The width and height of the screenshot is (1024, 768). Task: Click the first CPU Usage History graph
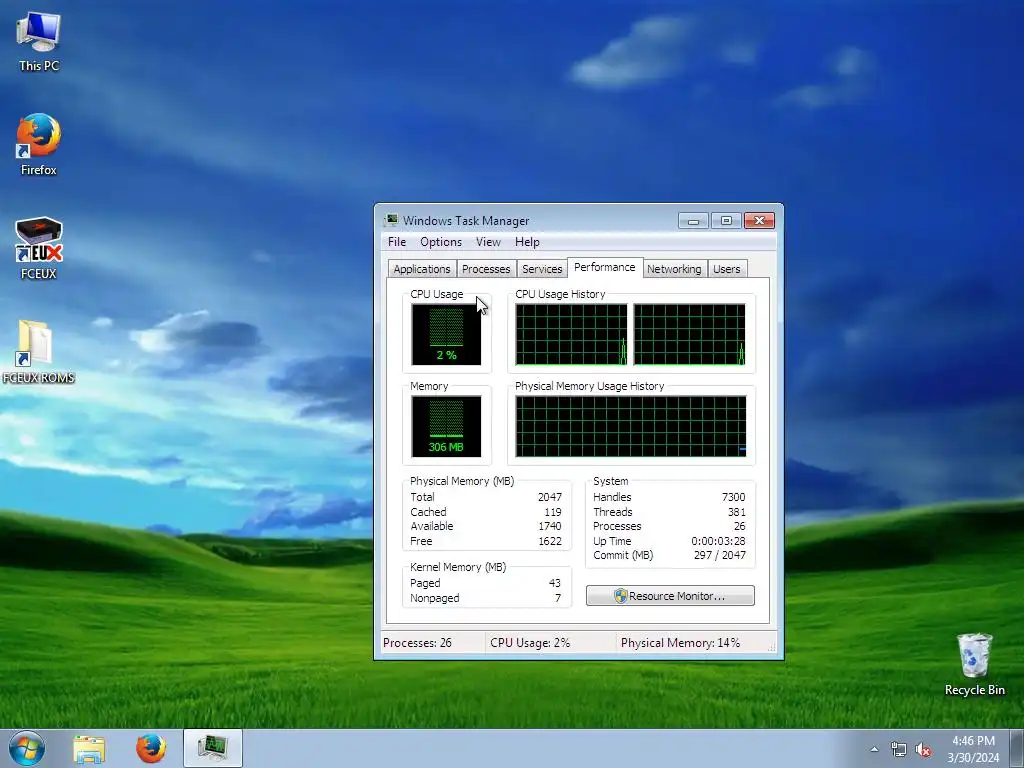(571, 334)
